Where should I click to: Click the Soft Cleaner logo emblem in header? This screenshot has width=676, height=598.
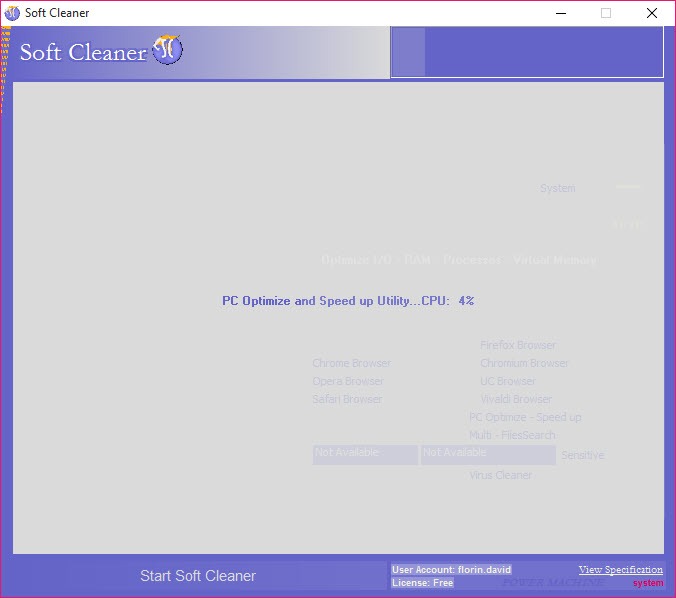point(167,50)
